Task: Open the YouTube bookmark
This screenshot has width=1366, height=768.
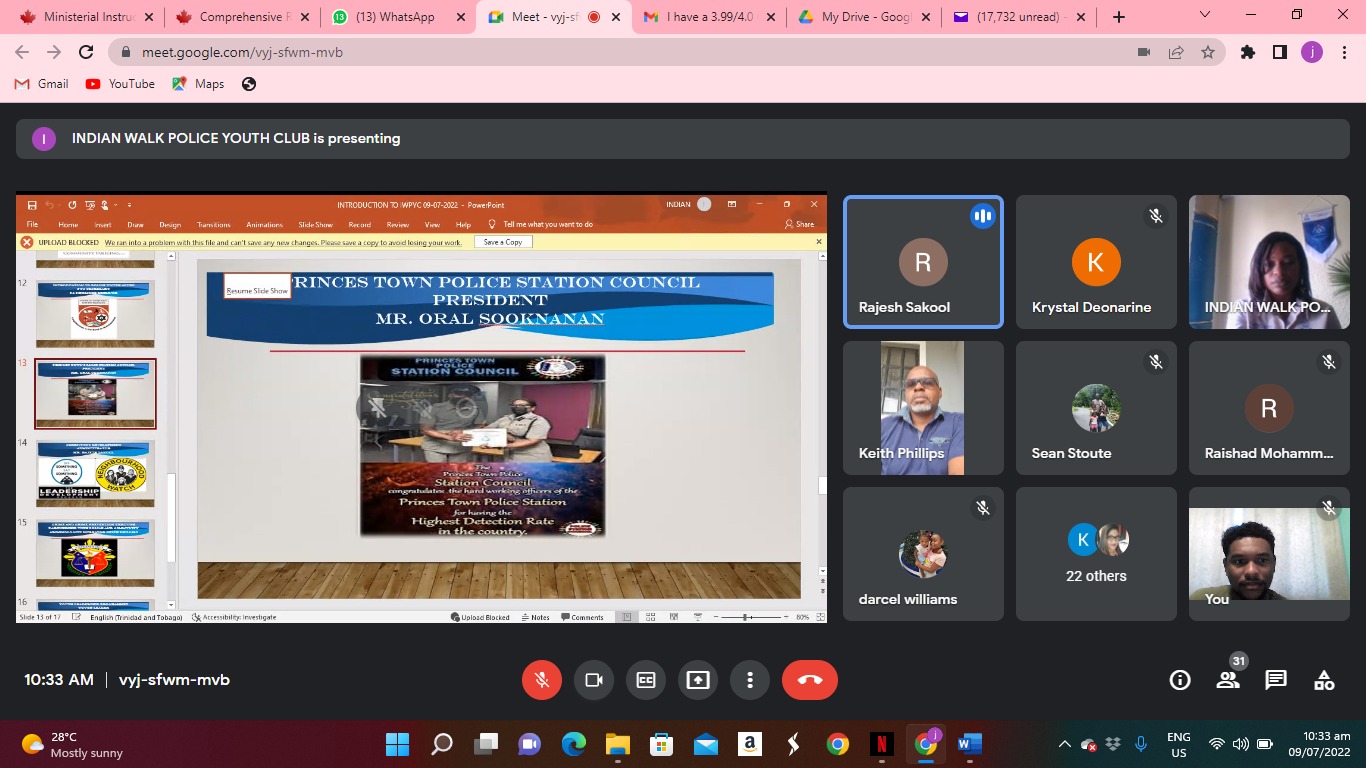Action: pyautogui.click(x=121, y=84)
